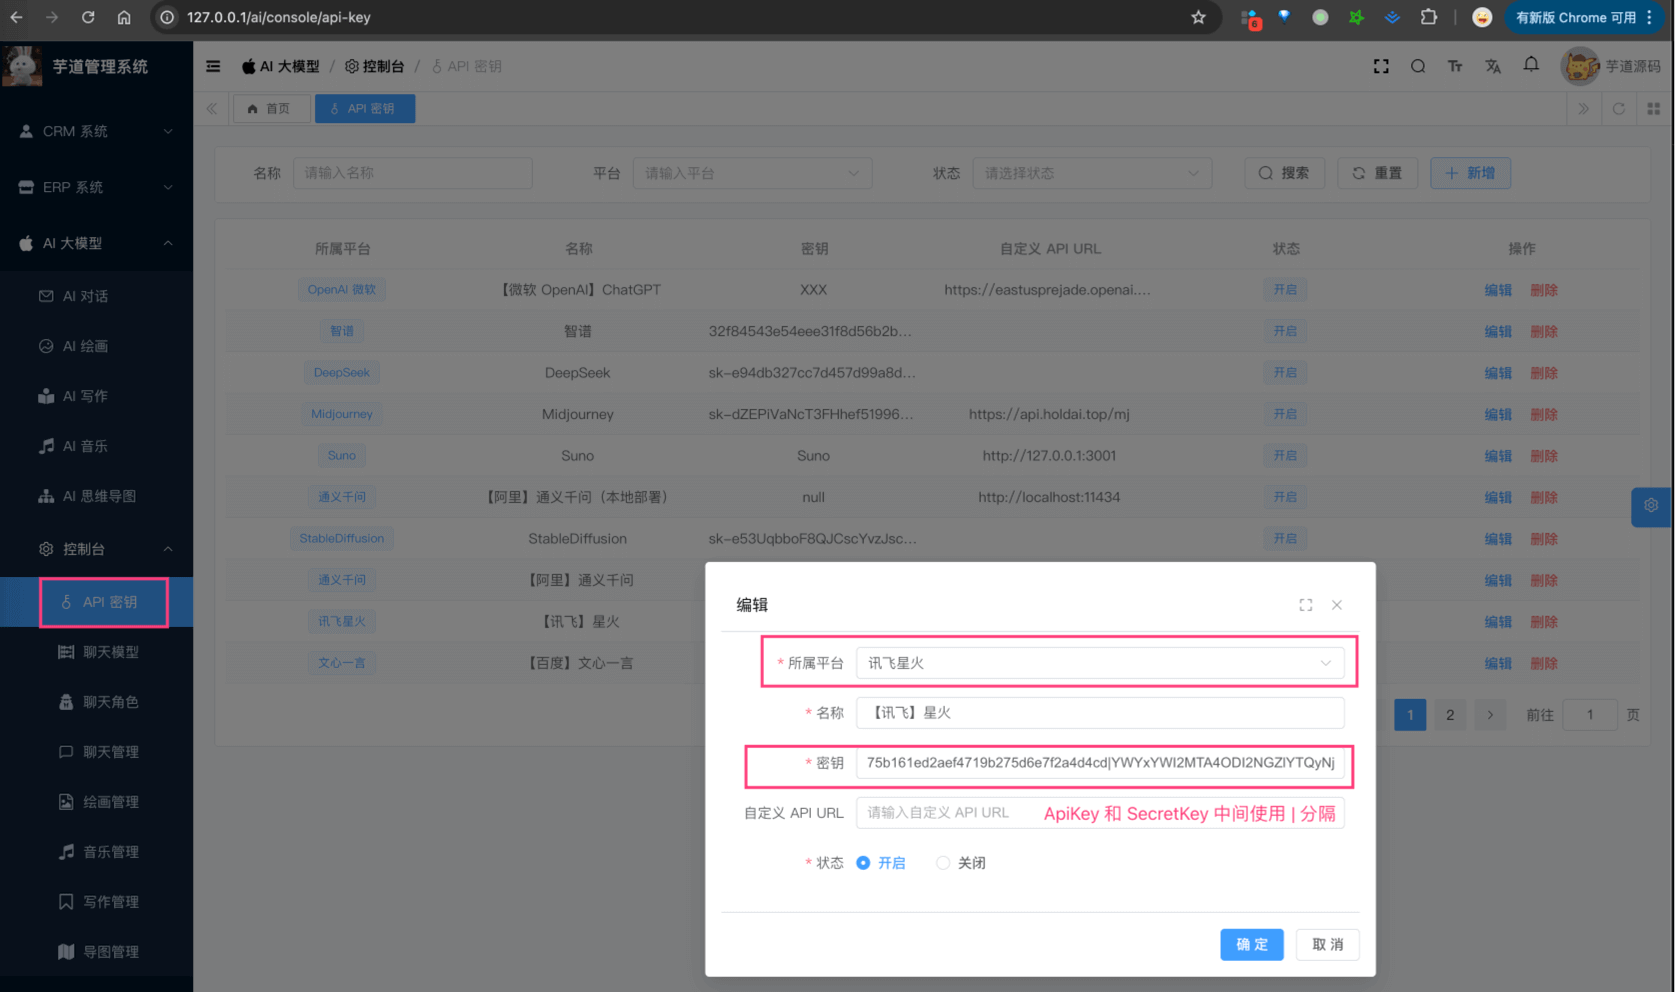Open the 所属平台 dropdown in edit dialog
Screen dimensions: 1675x992
(x=1100, y=663)
